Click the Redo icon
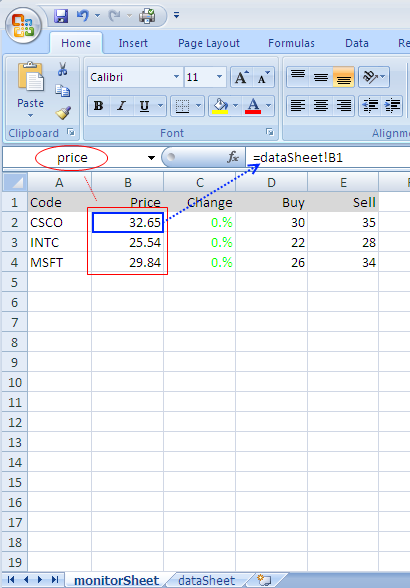This screenshot has height=588, width=410. click(x=114, y=16)
